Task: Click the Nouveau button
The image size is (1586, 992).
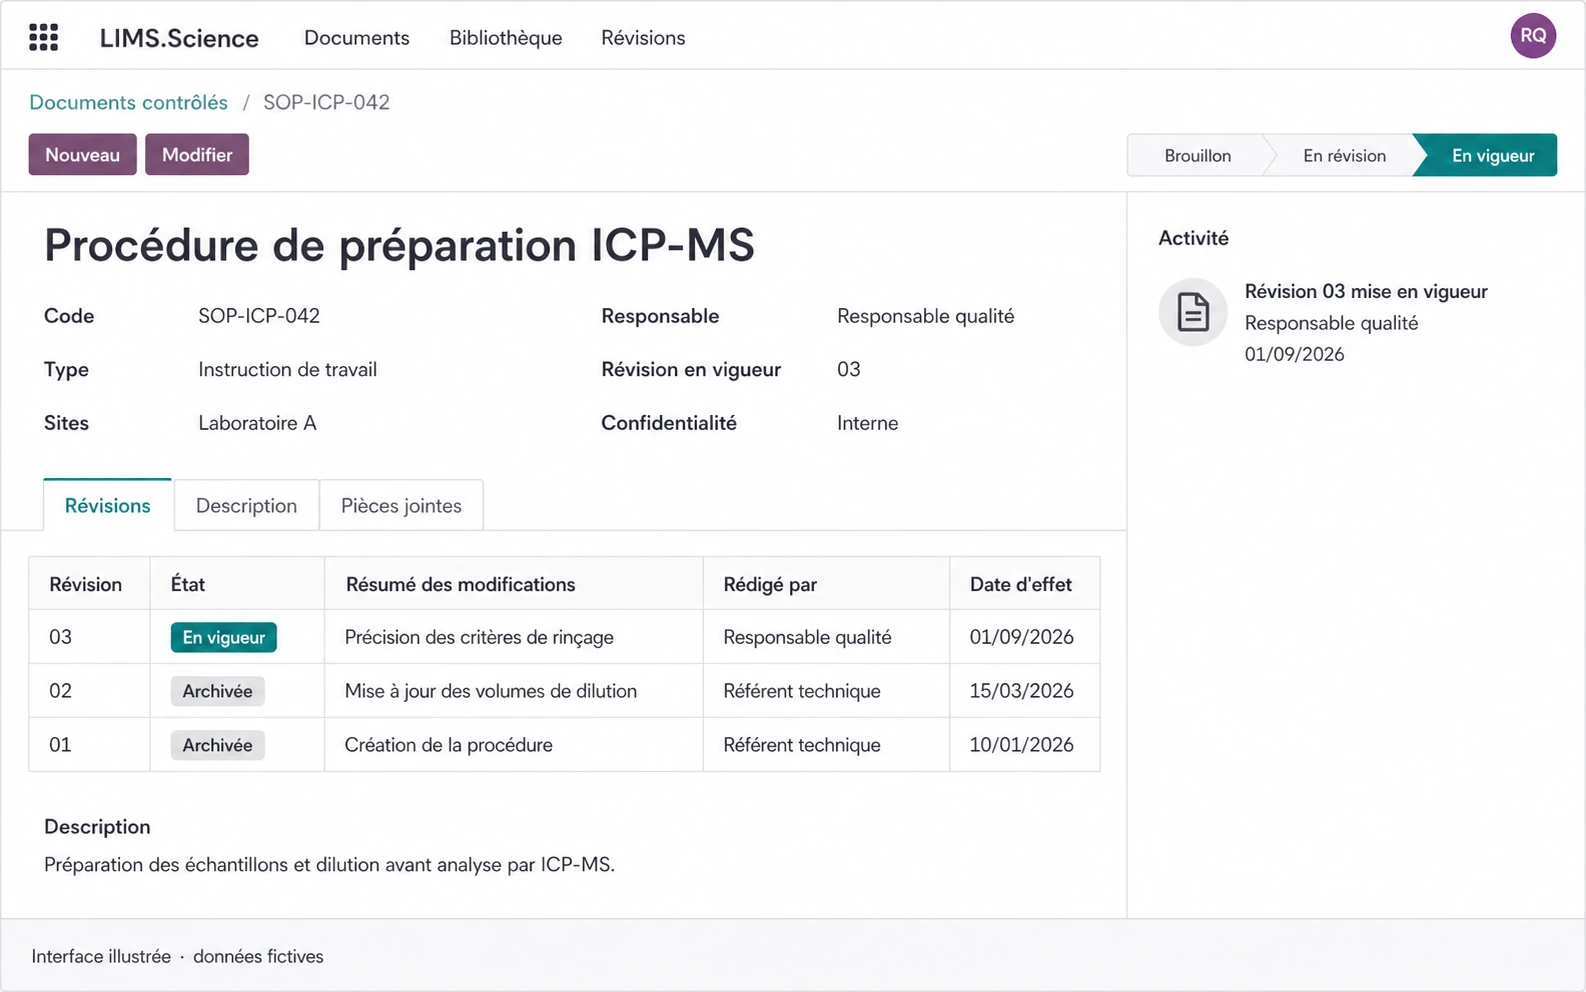Action: (x=82, y=154)
